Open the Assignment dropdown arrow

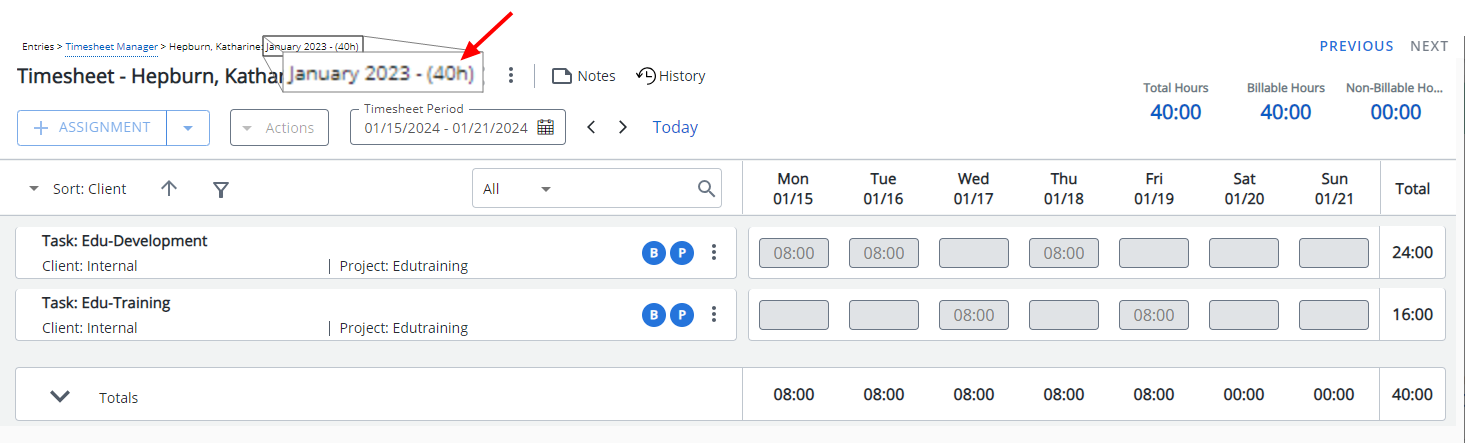pos(188,128)
